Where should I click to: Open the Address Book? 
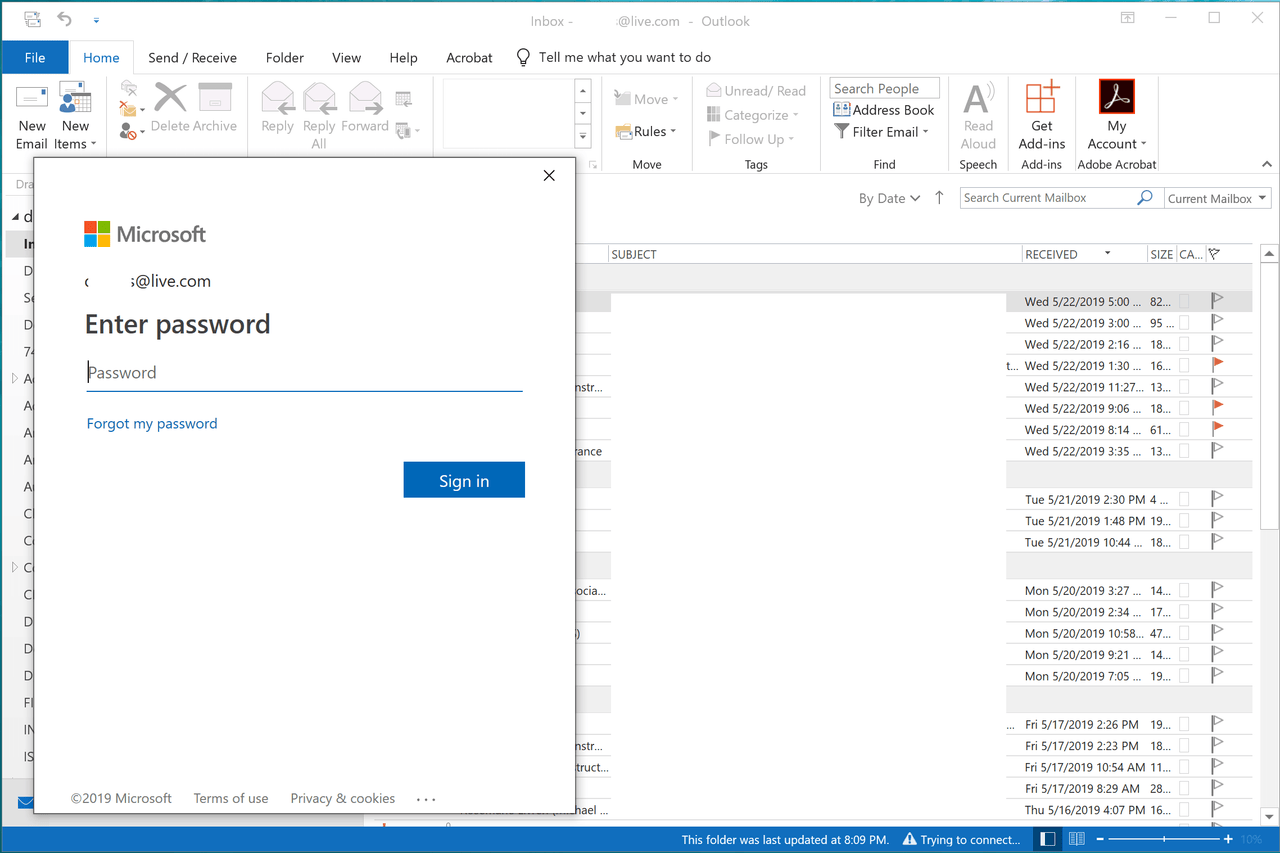click(884, 110)
